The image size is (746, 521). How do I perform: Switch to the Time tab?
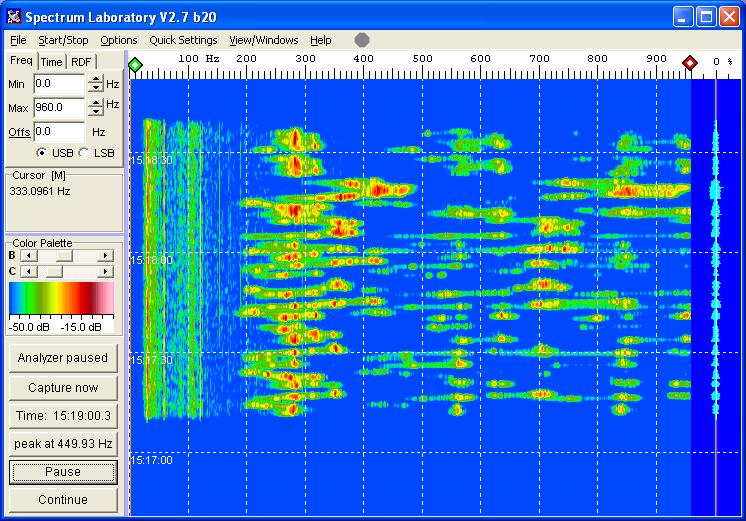coord(51,62)
